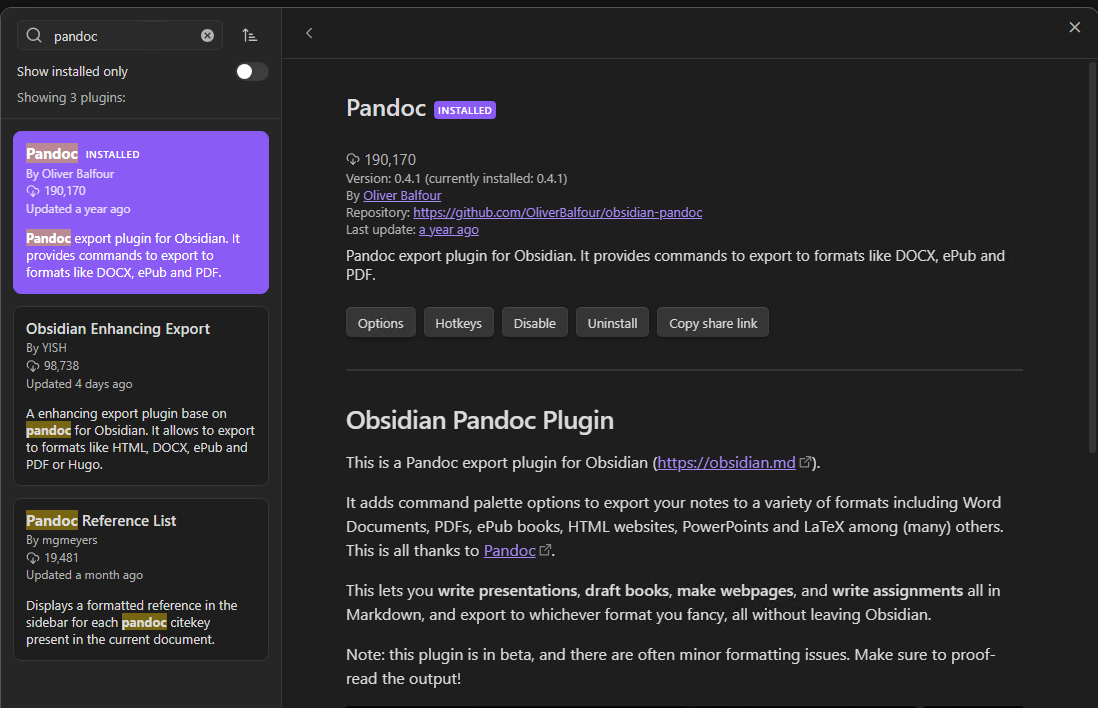Image resolution: width=1098 pixels, height=708 pixels.
Task: Click the download icon beside 190,170 in details
Action: pos(353,159)
